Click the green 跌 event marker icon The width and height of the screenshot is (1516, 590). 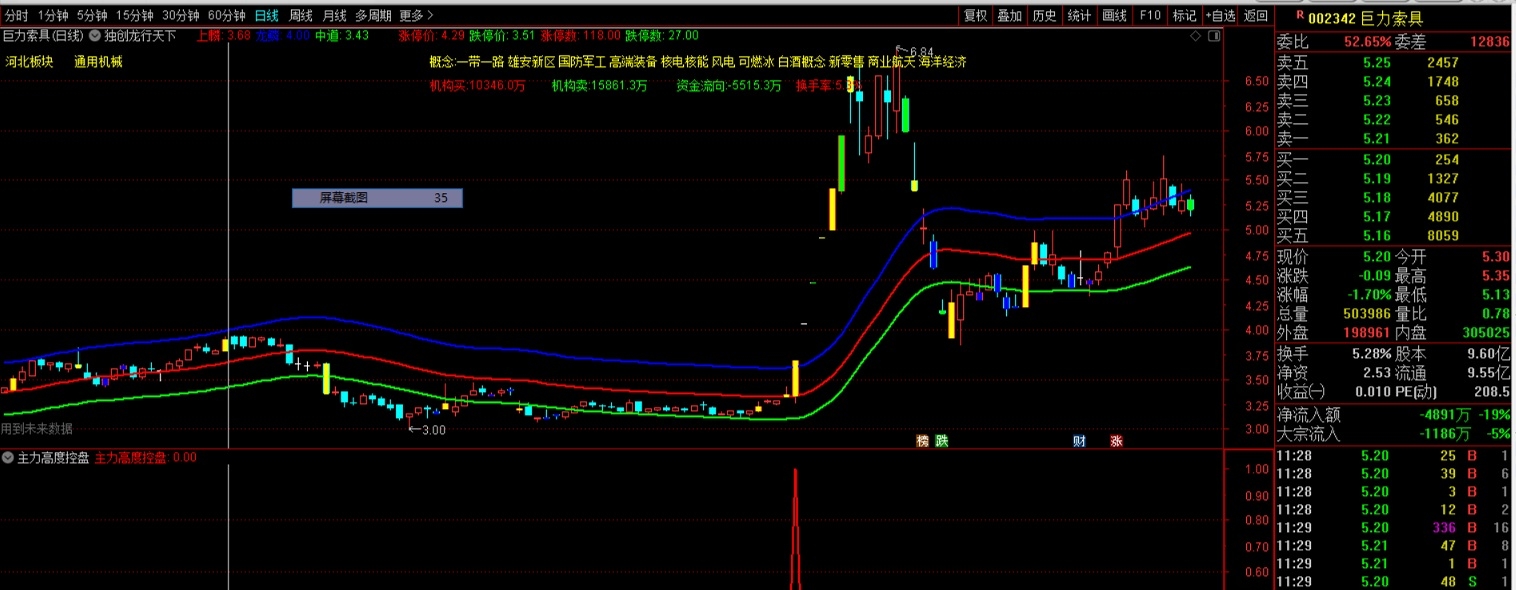click(x=941, y=441)
